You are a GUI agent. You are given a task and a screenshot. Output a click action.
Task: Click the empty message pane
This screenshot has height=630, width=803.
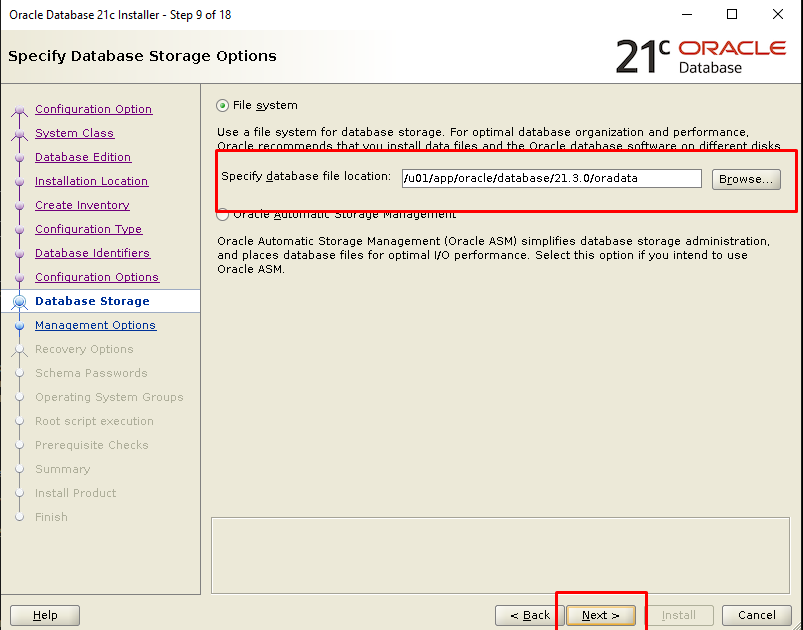tap(500, 555)
